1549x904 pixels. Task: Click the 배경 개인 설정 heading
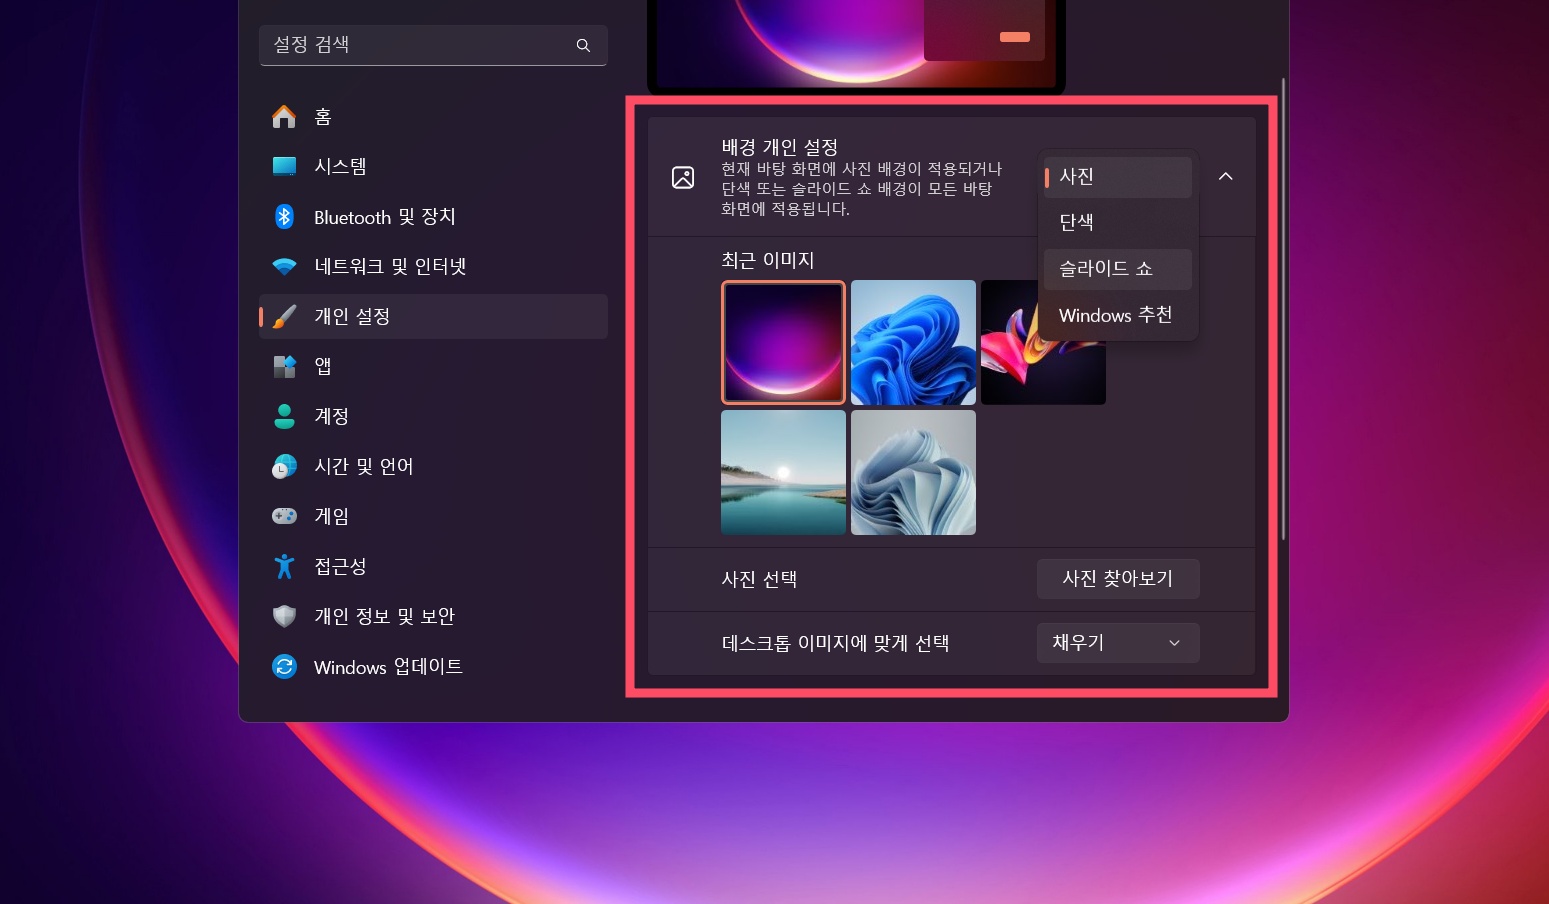point(780,147)
